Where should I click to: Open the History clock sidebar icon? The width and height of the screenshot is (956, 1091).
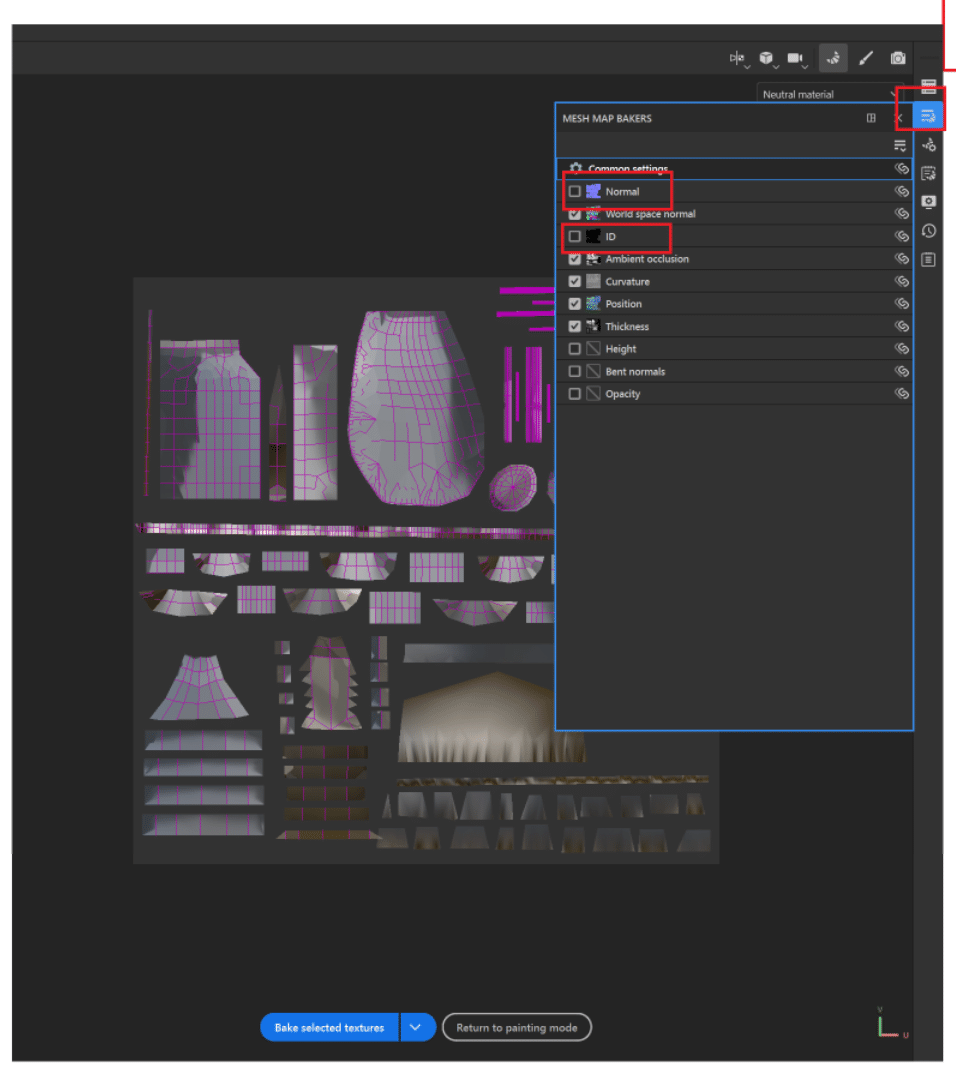click(929, 231)
